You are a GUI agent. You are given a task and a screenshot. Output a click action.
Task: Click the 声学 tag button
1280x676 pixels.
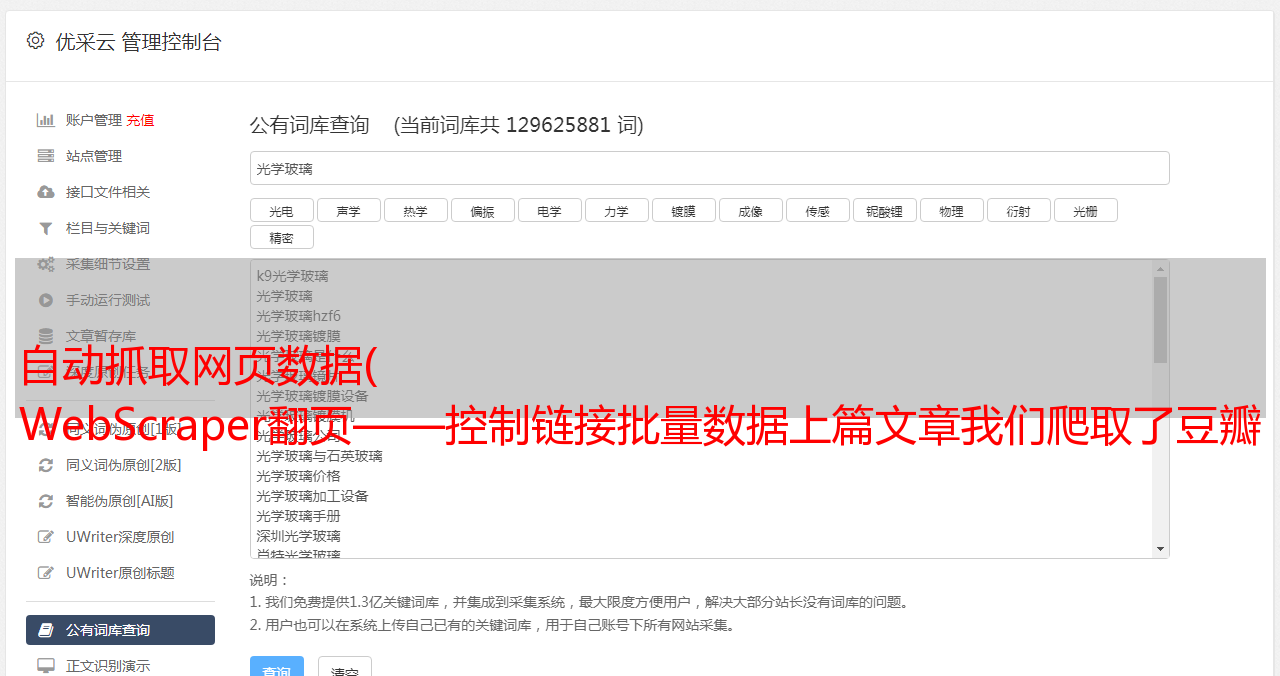(348, 210)
